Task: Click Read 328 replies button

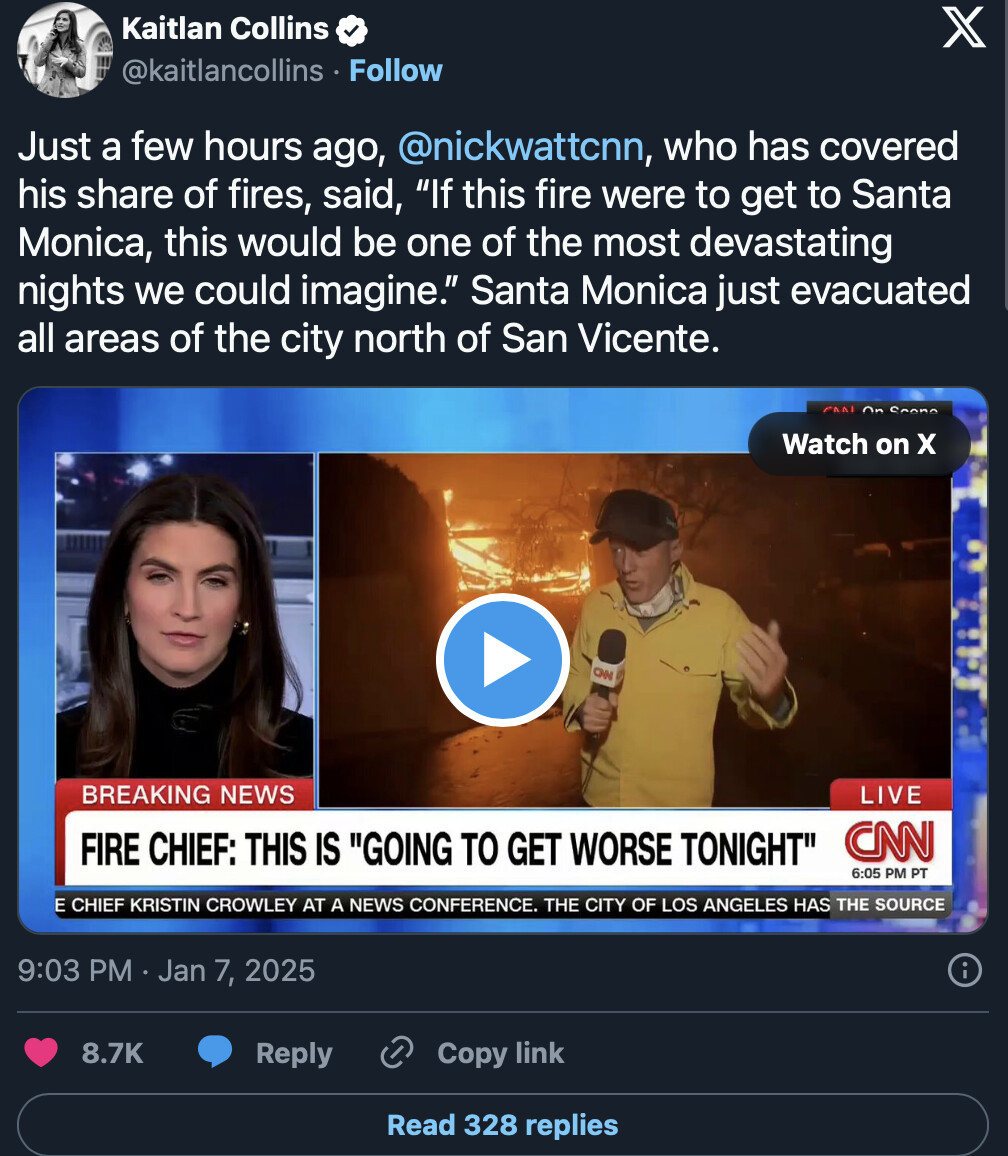Action: 503,1125
